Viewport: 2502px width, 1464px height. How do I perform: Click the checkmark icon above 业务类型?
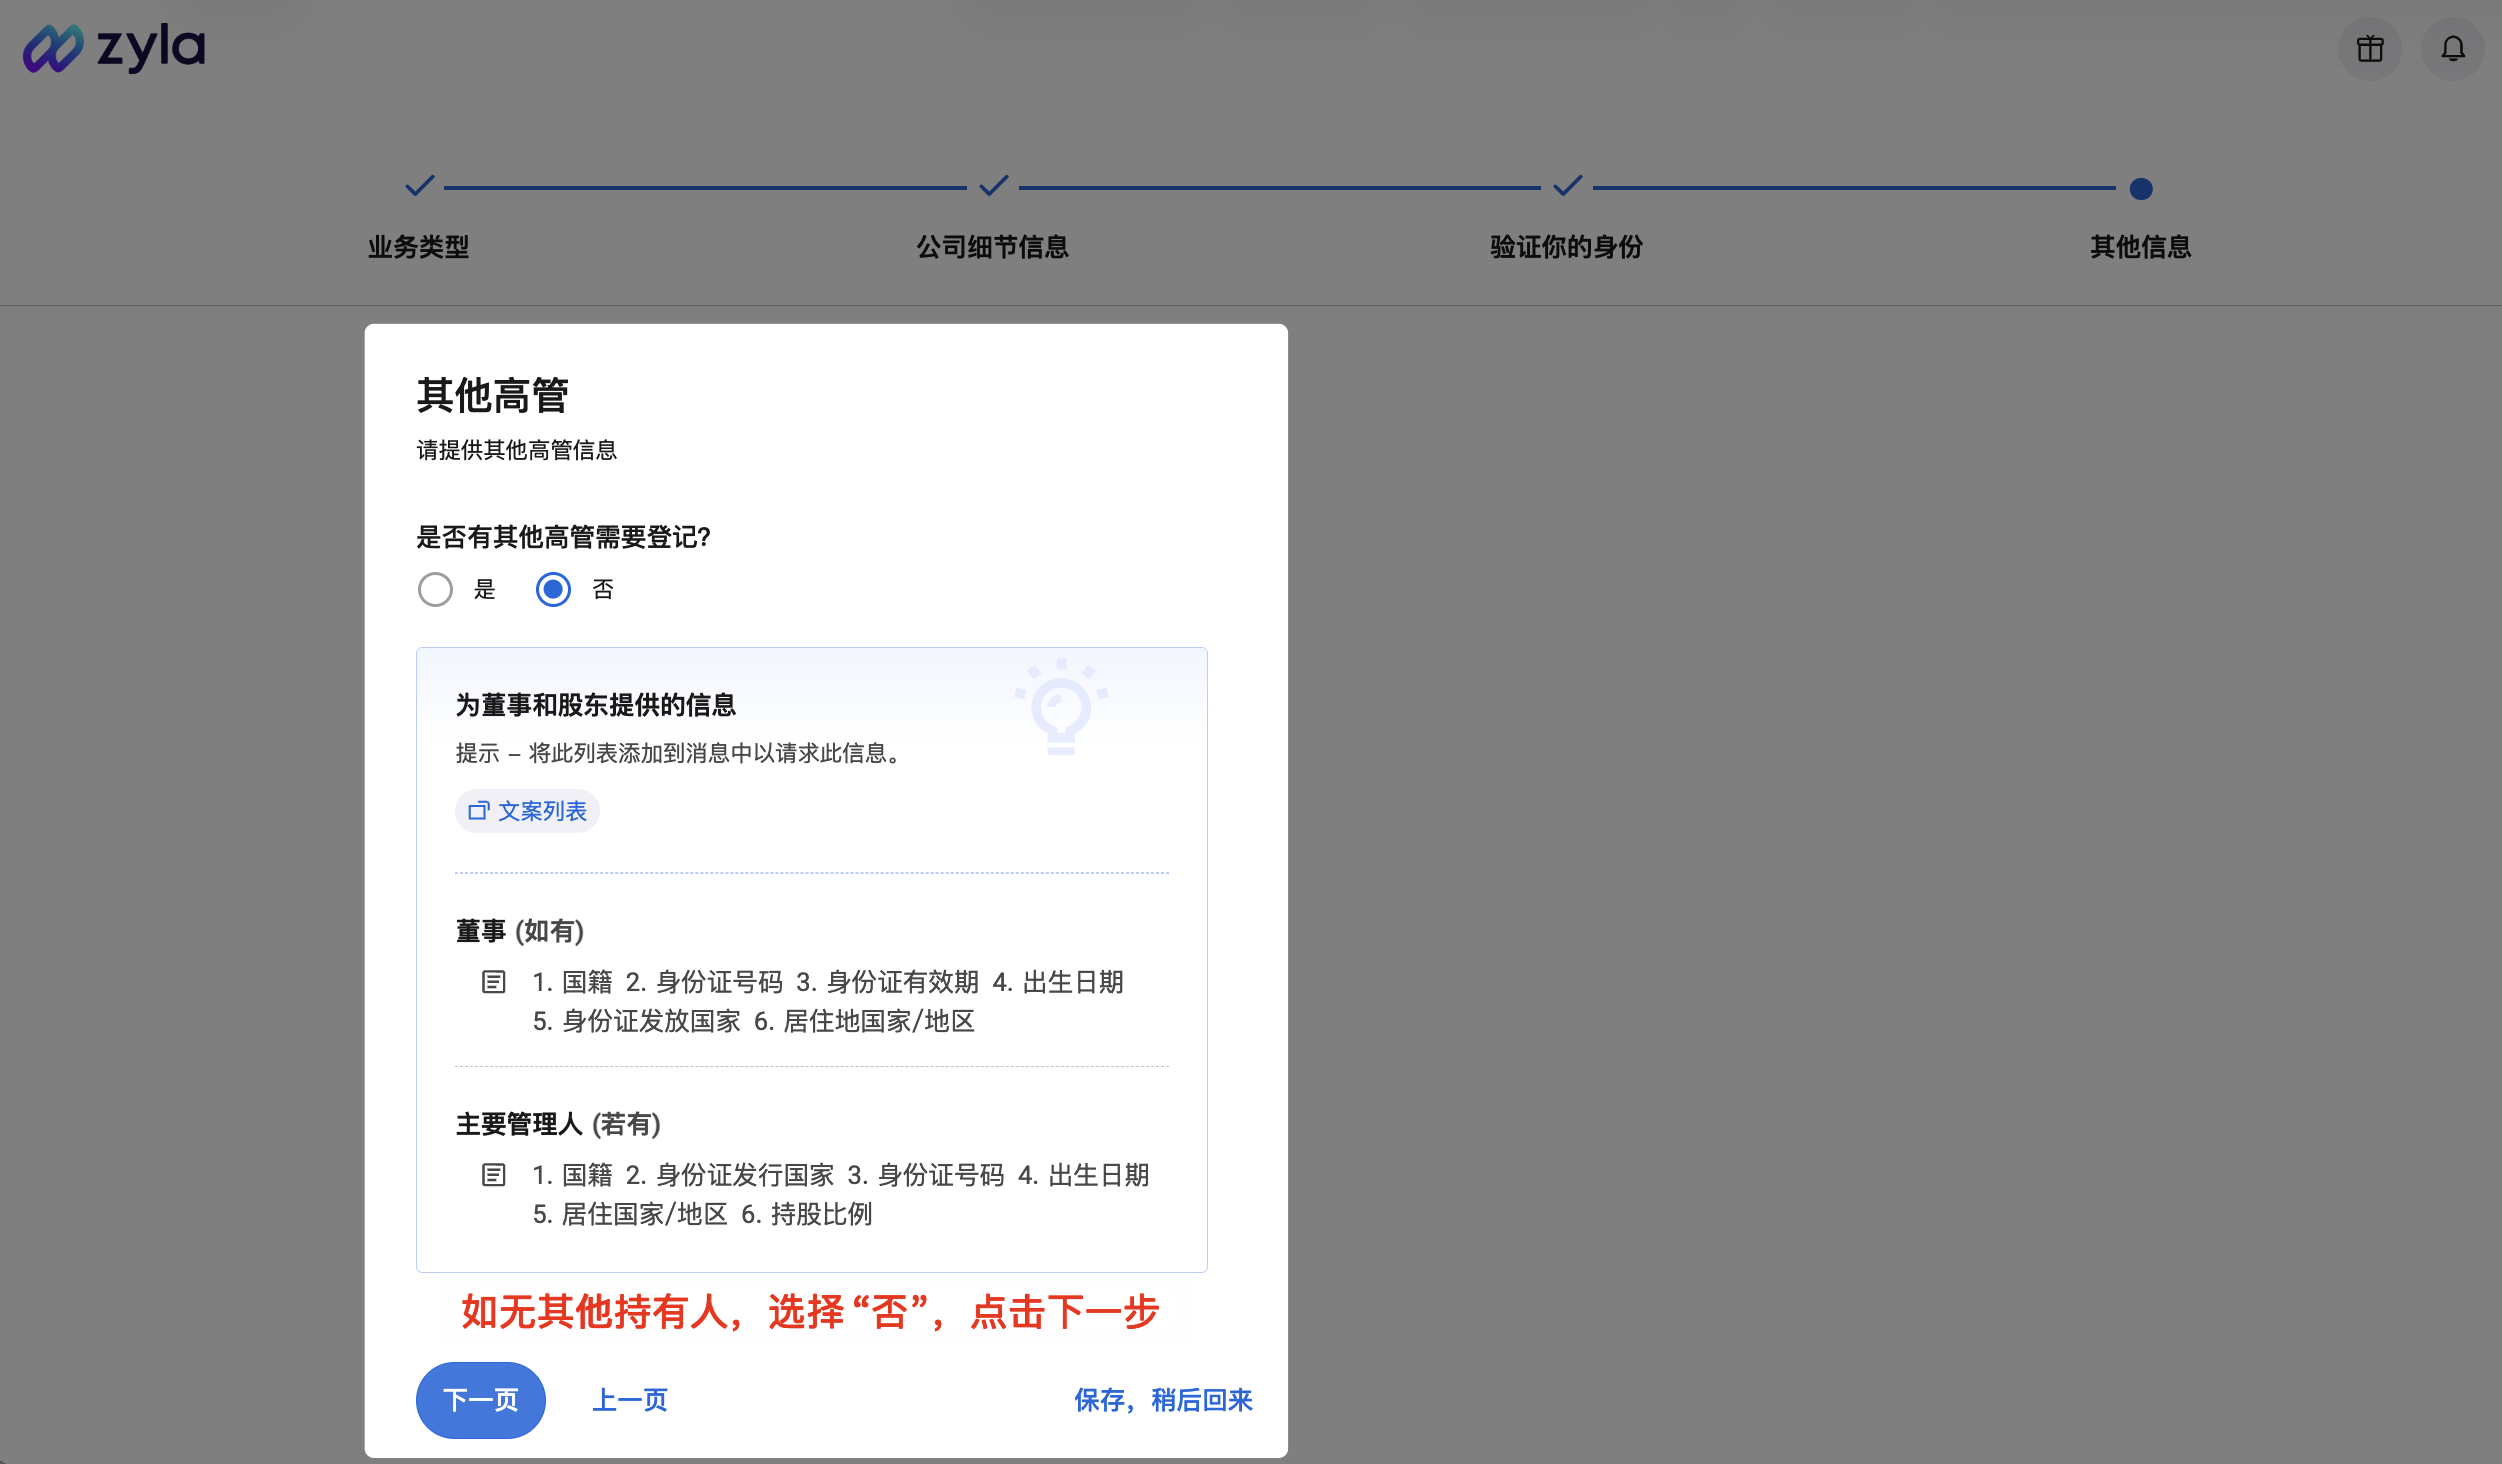420,186
